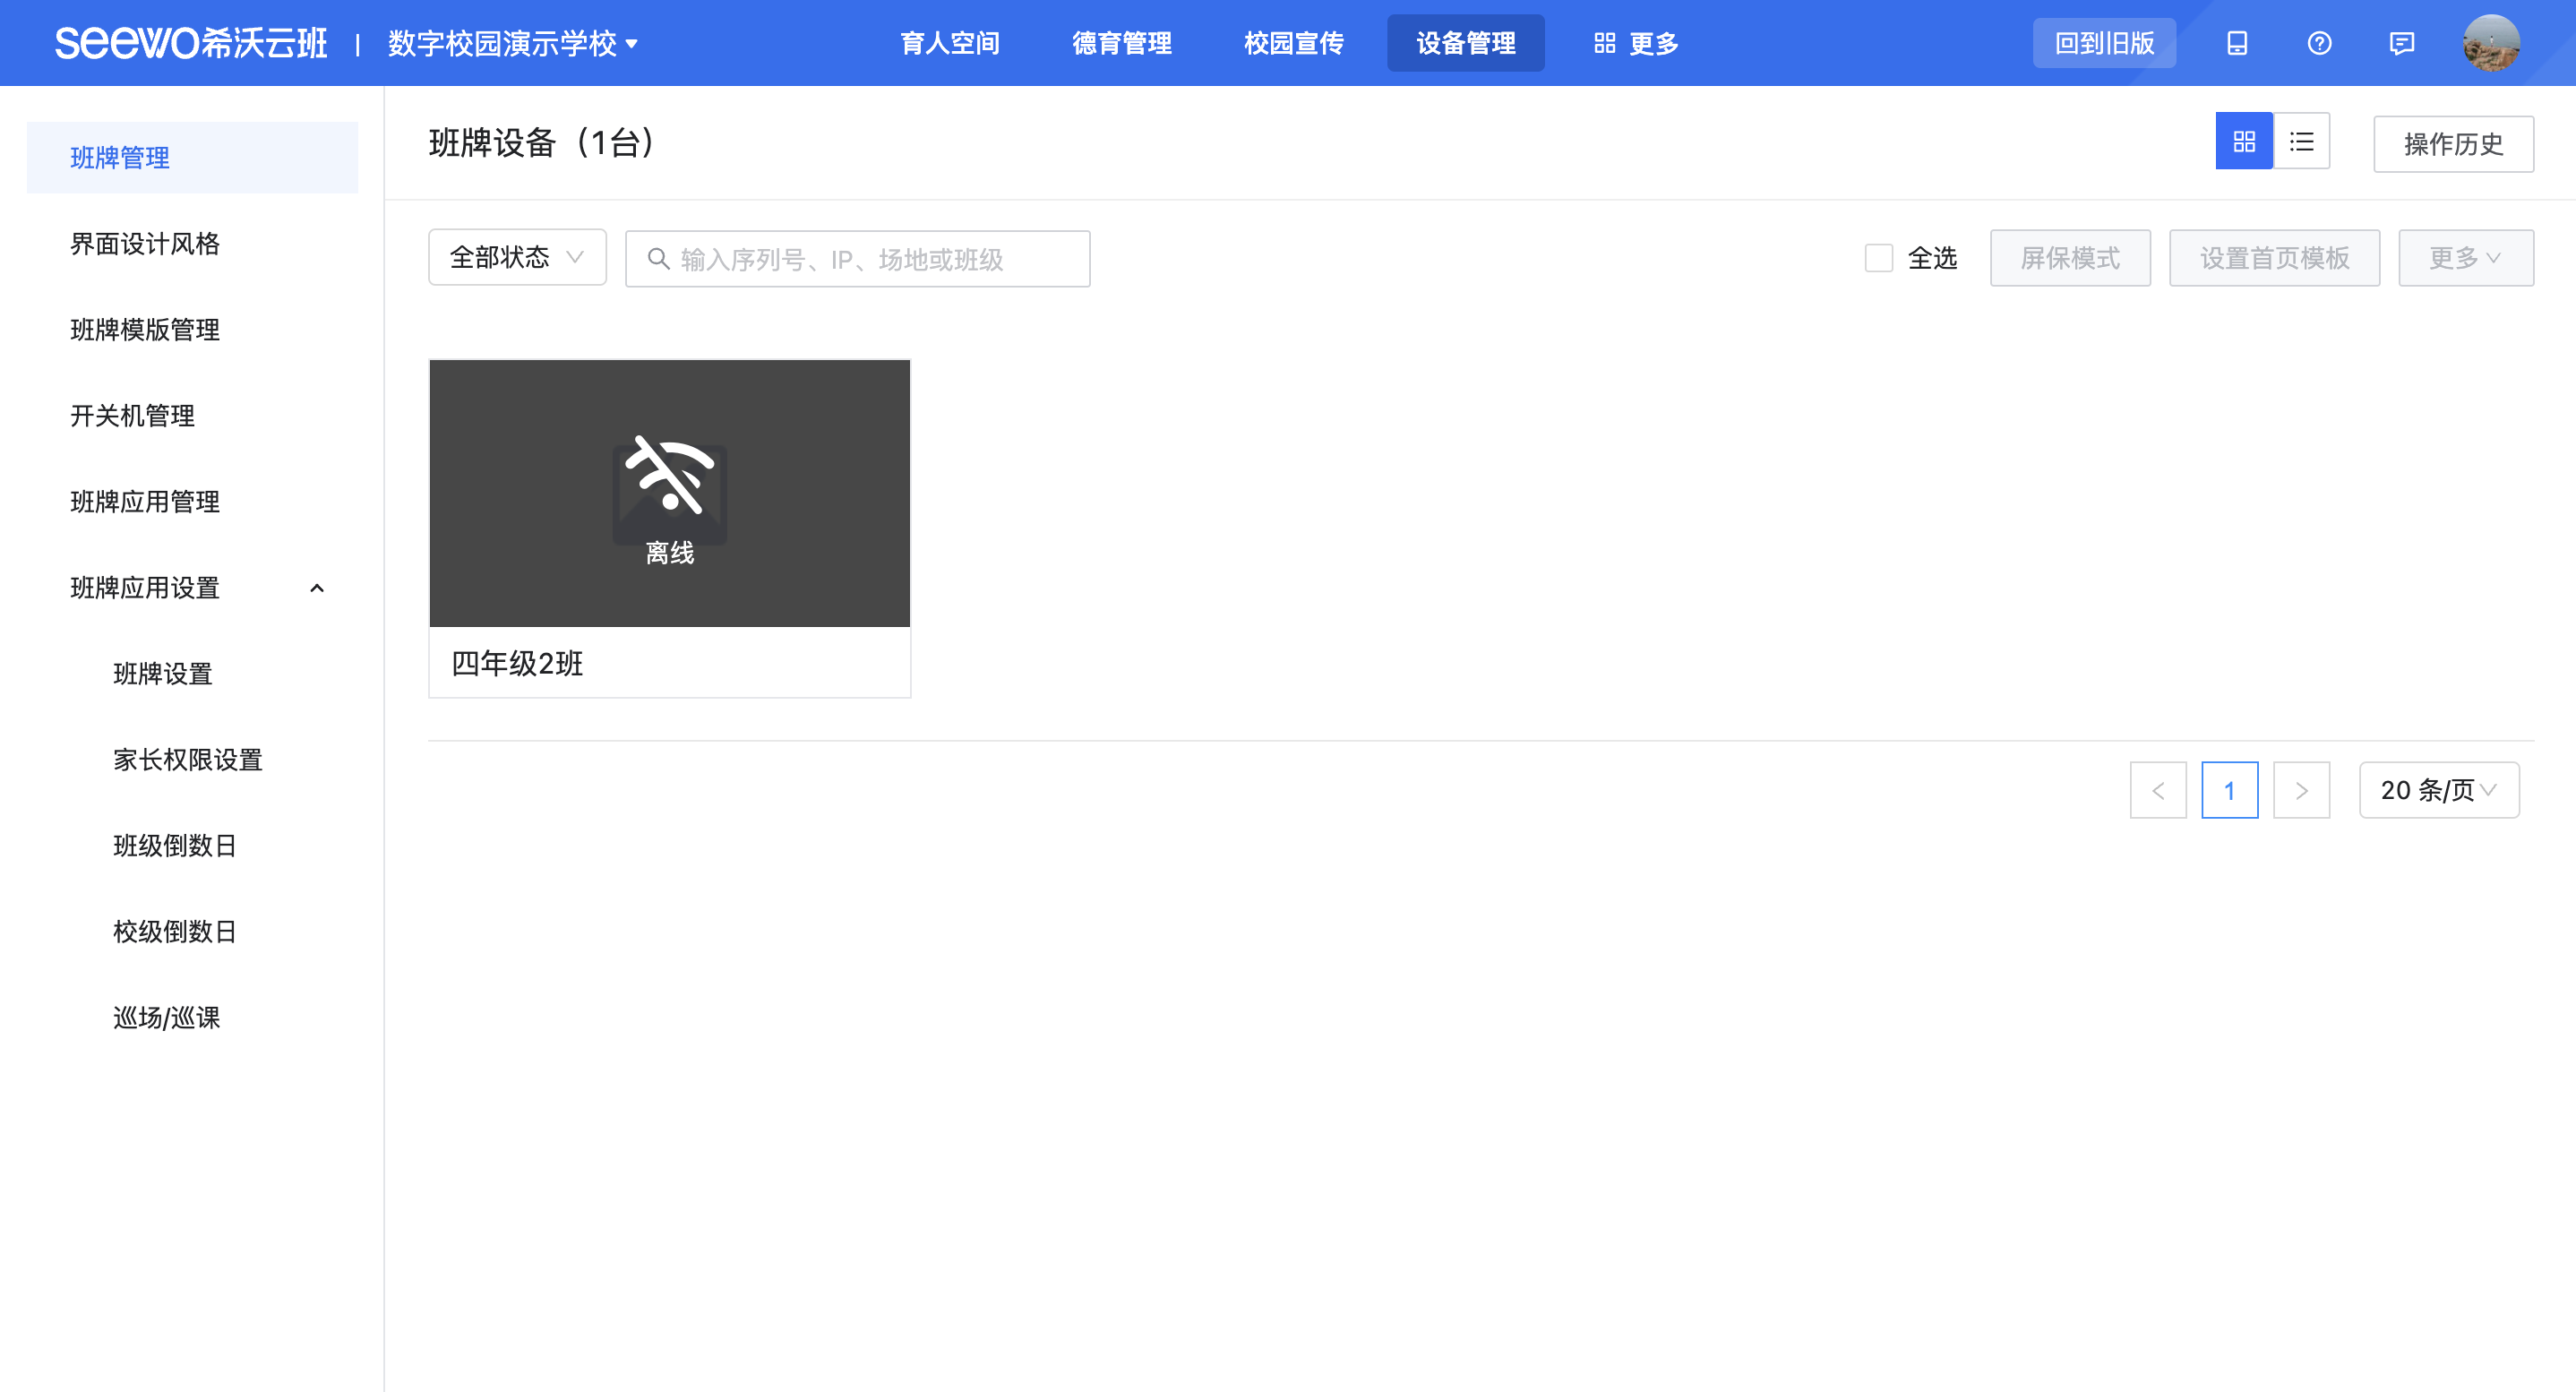
Task: Collapse the 班牌应用设置 section
Action: [x=317, y=588]
